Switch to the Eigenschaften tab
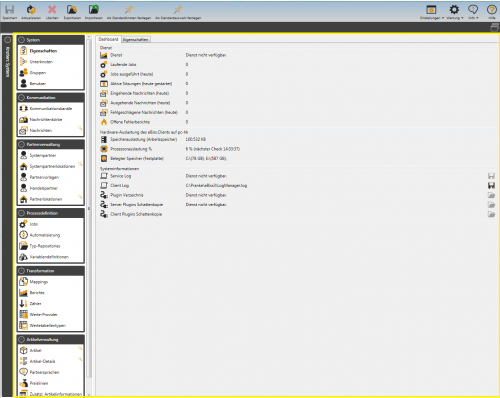 135,40
